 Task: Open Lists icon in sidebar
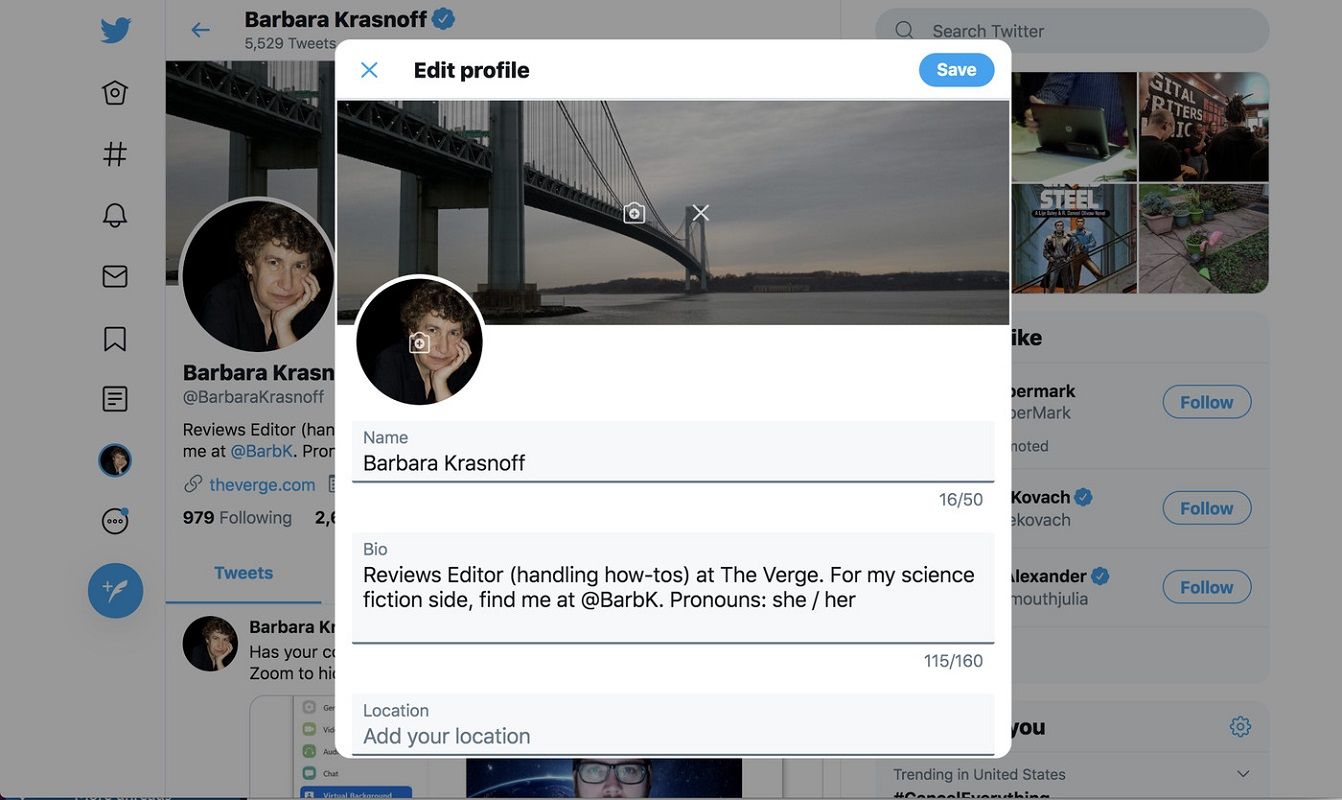tap(115, 399)
